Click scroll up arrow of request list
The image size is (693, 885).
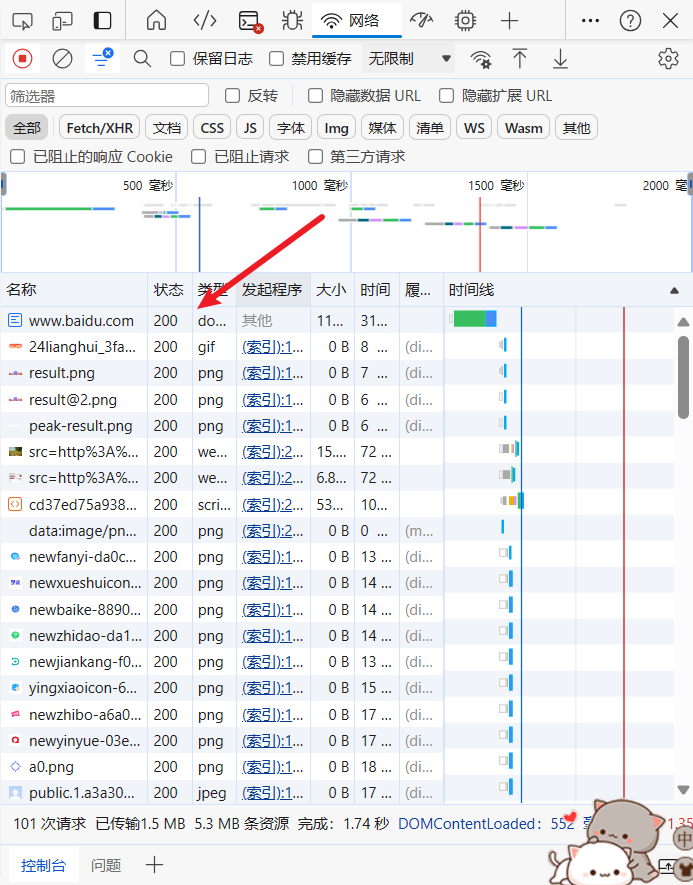683,322
